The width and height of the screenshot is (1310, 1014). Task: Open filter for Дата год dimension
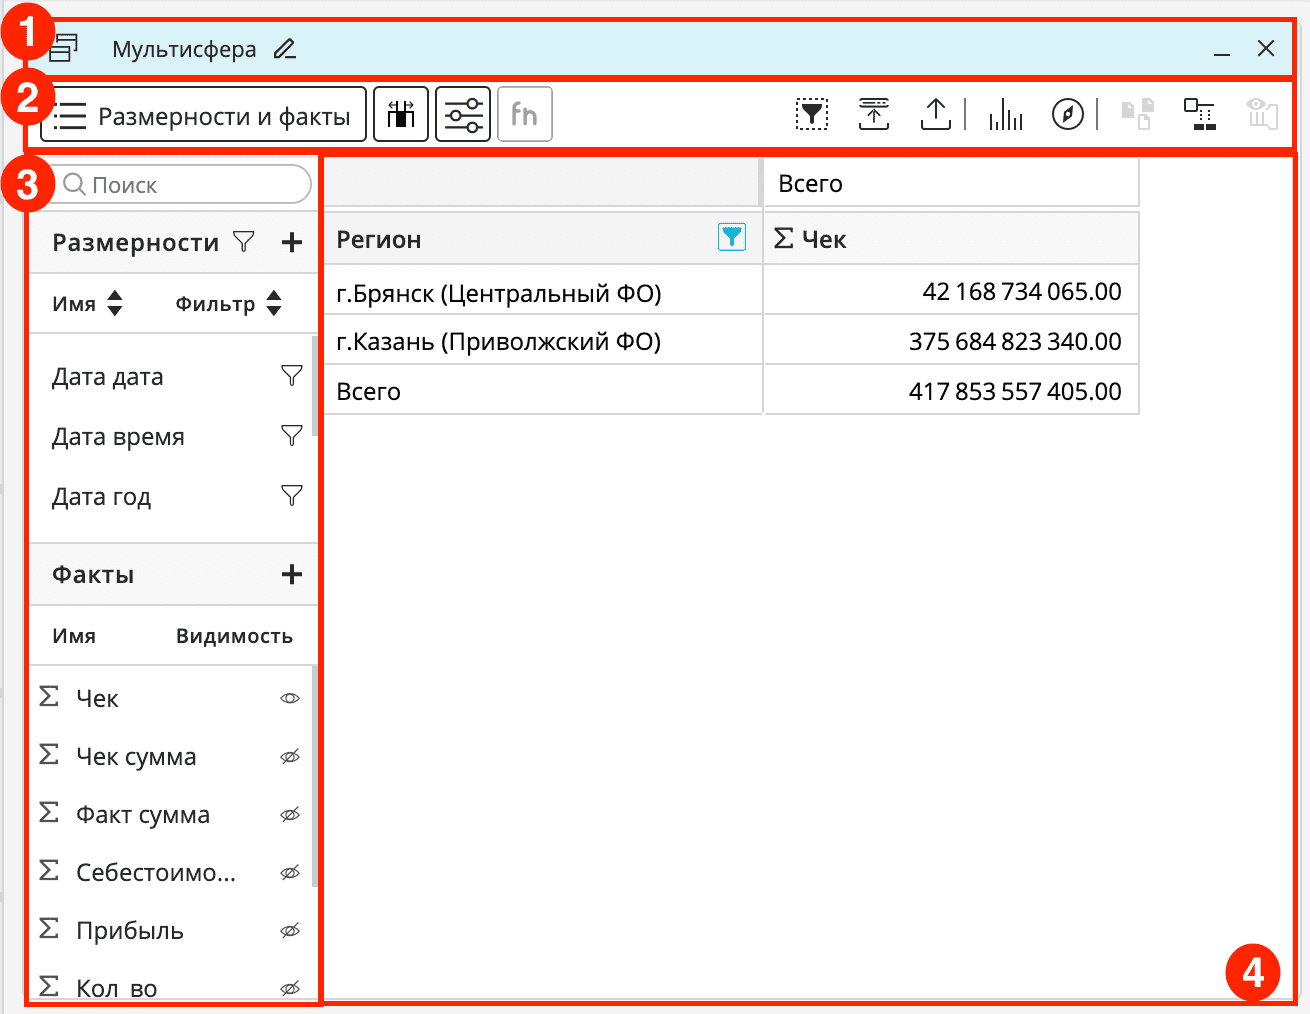click(x=291, y=496)
